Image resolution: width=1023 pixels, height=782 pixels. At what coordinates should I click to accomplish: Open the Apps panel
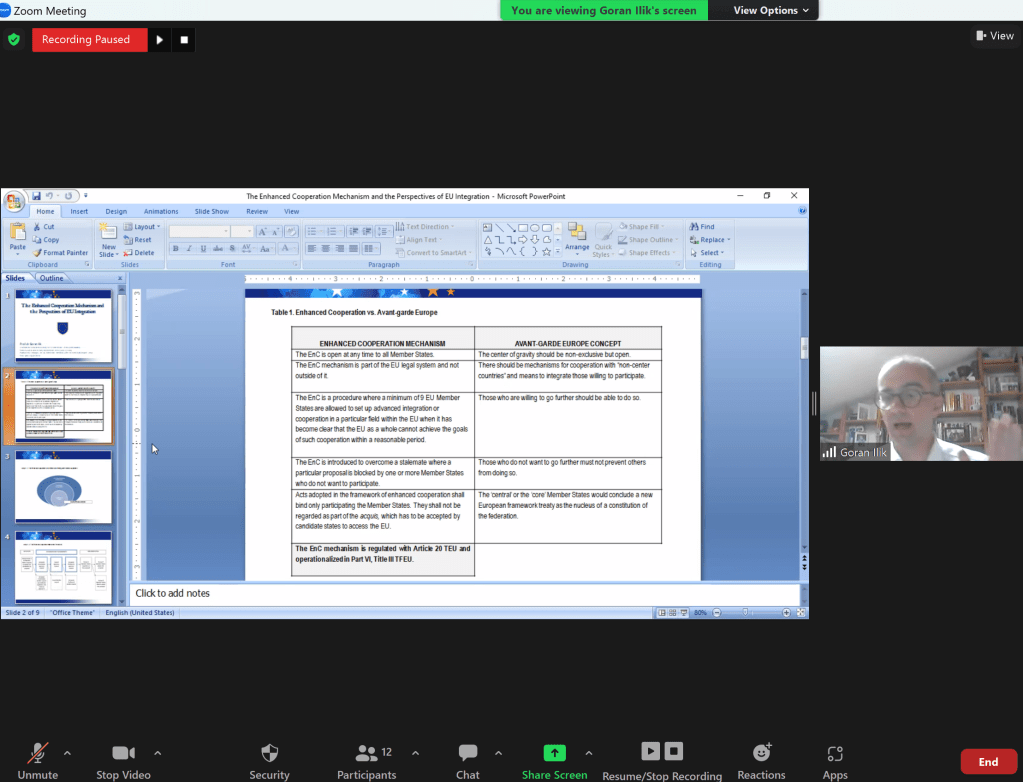(835, 753)
